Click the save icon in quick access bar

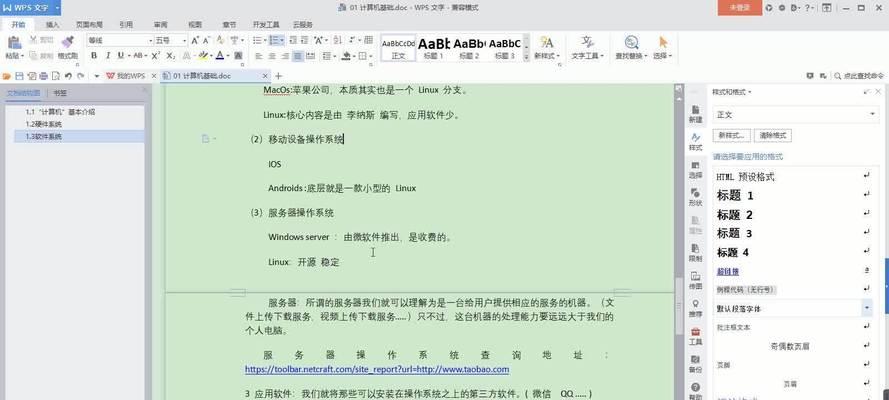[x=19, y=76]
